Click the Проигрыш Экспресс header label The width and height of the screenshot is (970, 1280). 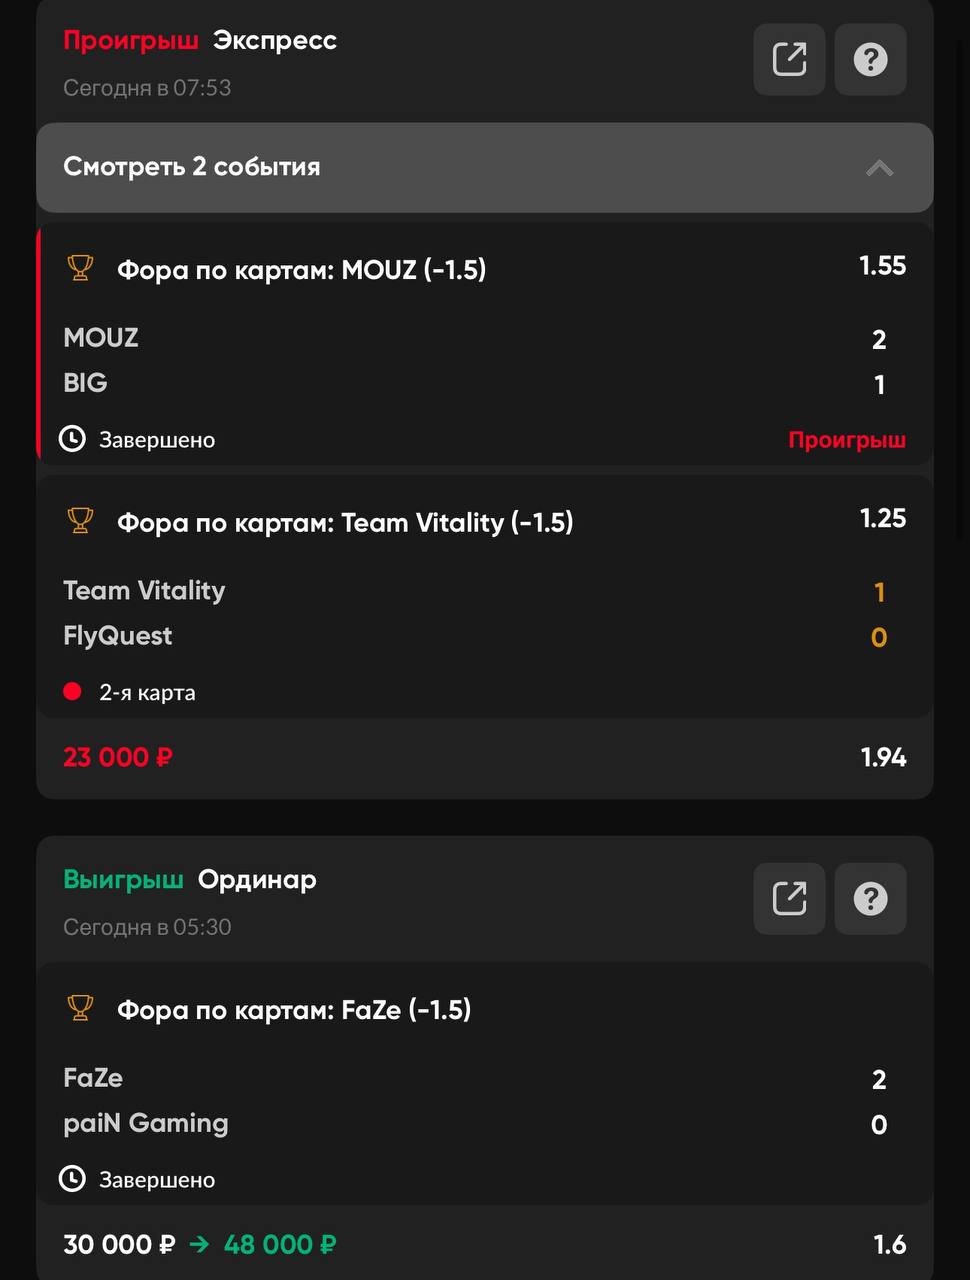tap(200, 40)
